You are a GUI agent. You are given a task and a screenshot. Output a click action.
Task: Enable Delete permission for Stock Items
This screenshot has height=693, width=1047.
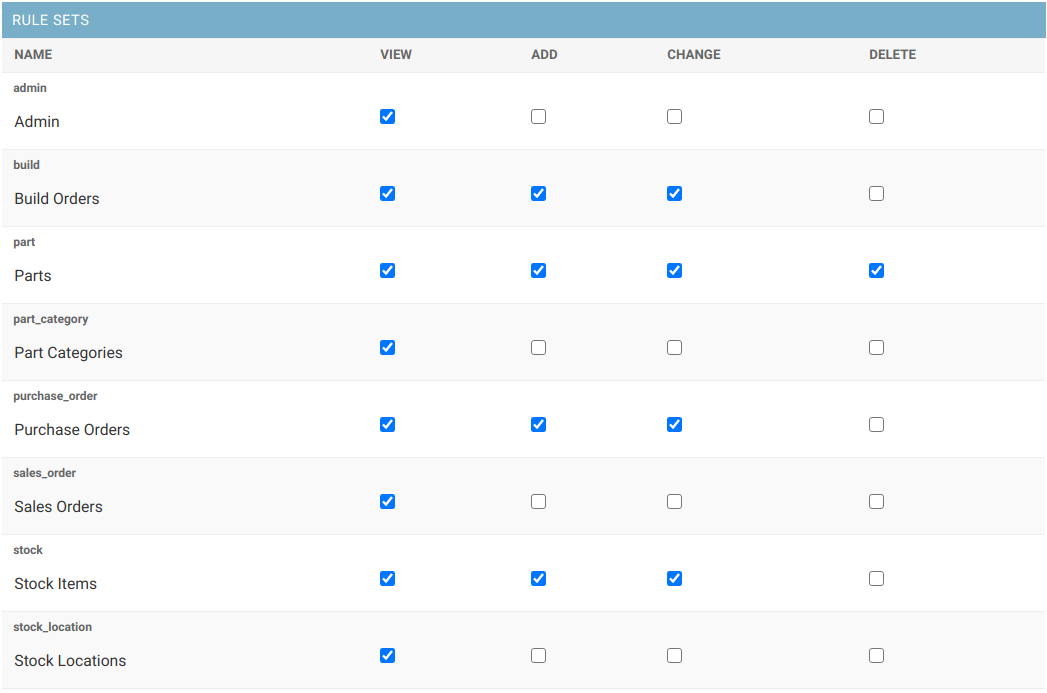tap(877, 579)
